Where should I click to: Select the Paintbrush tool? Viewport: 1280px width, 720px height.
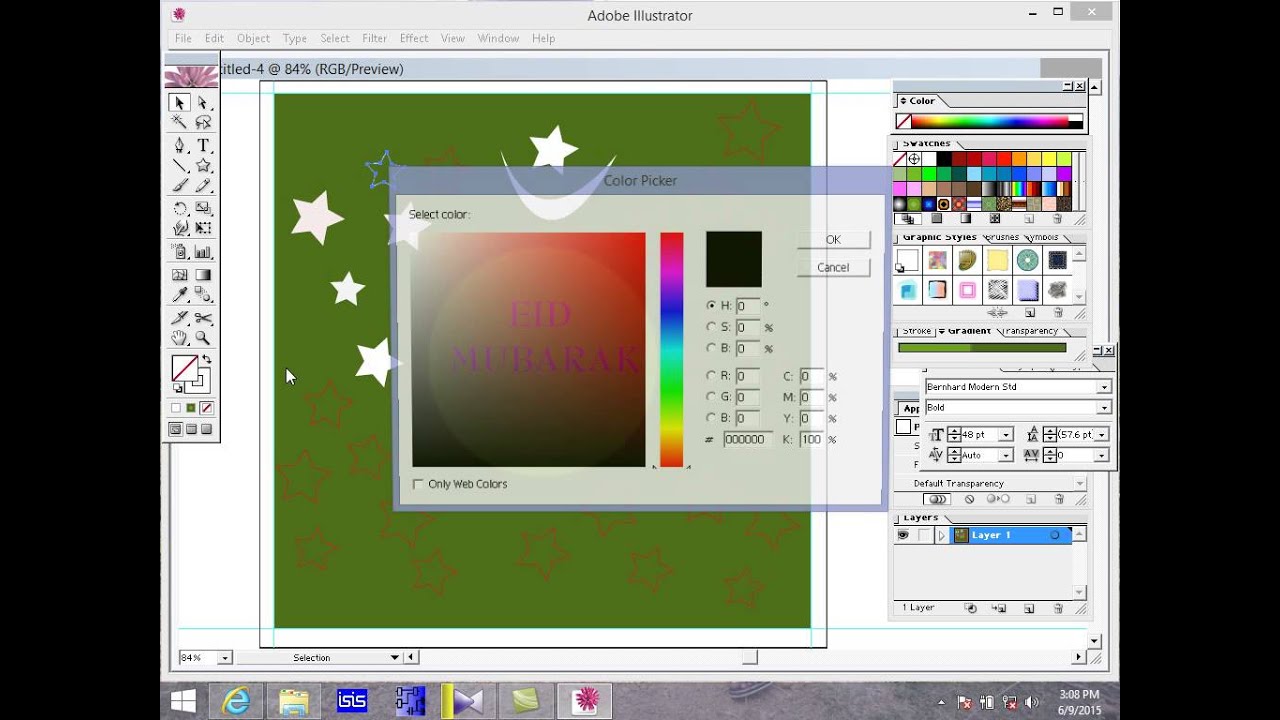(179, 185)
